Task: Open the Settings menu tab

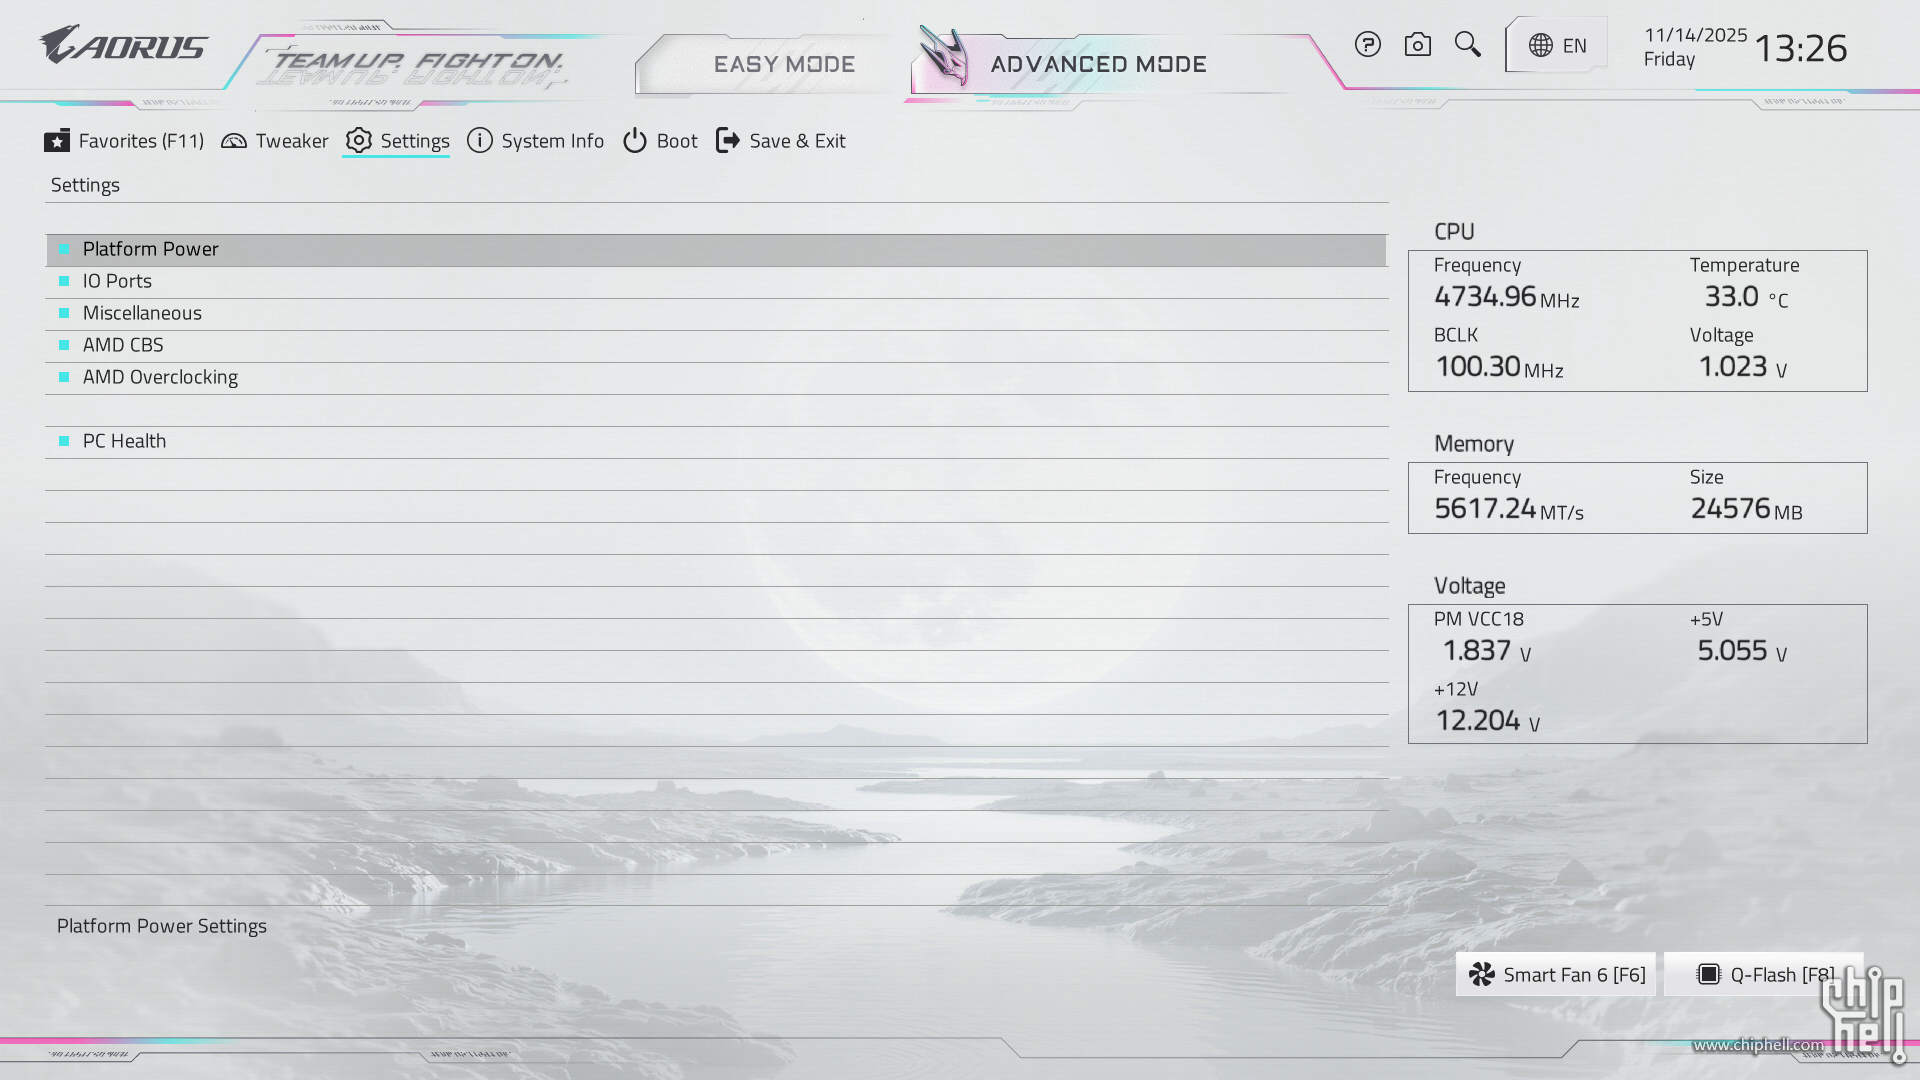Action: (398, 141)
